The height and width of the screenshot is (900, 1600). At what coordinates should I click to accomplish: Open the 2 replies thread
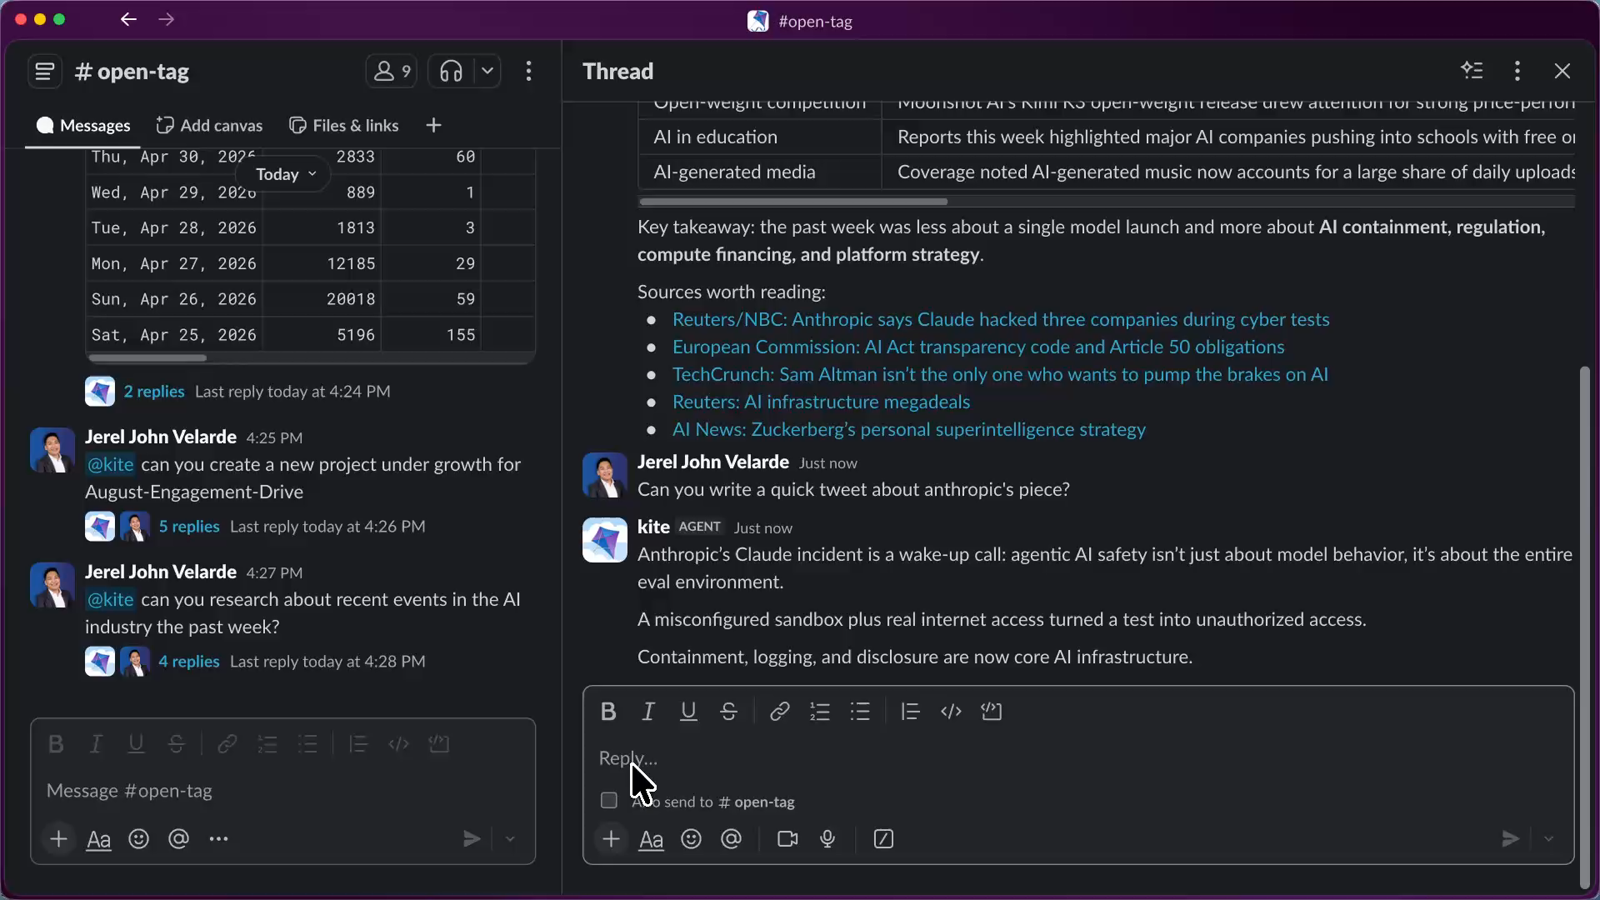pyautogui.click(x=154, y=391)
